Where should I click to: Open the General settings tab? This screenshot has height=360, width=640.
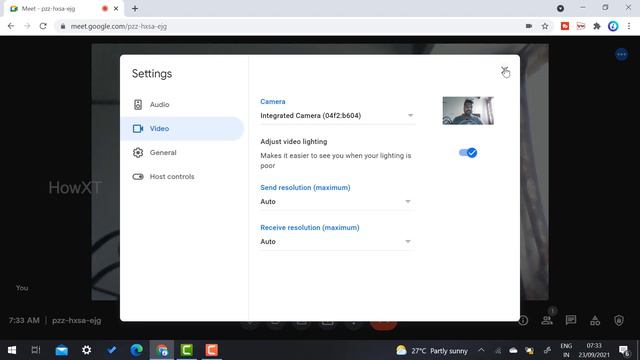pyautogui.click(x=182, y=153)
